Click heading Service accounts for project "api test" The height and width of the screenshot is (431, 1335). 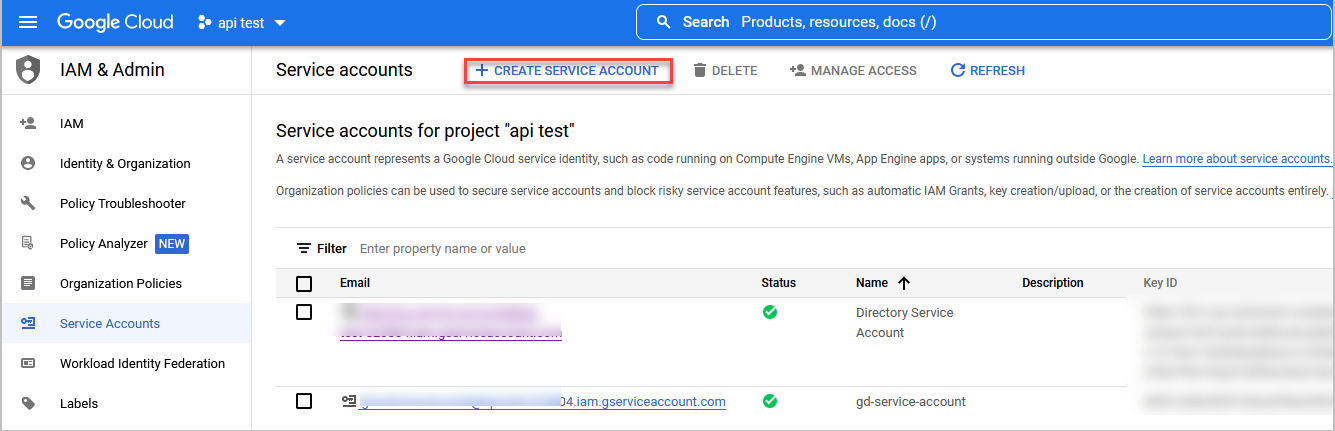[x=426, y=130]
